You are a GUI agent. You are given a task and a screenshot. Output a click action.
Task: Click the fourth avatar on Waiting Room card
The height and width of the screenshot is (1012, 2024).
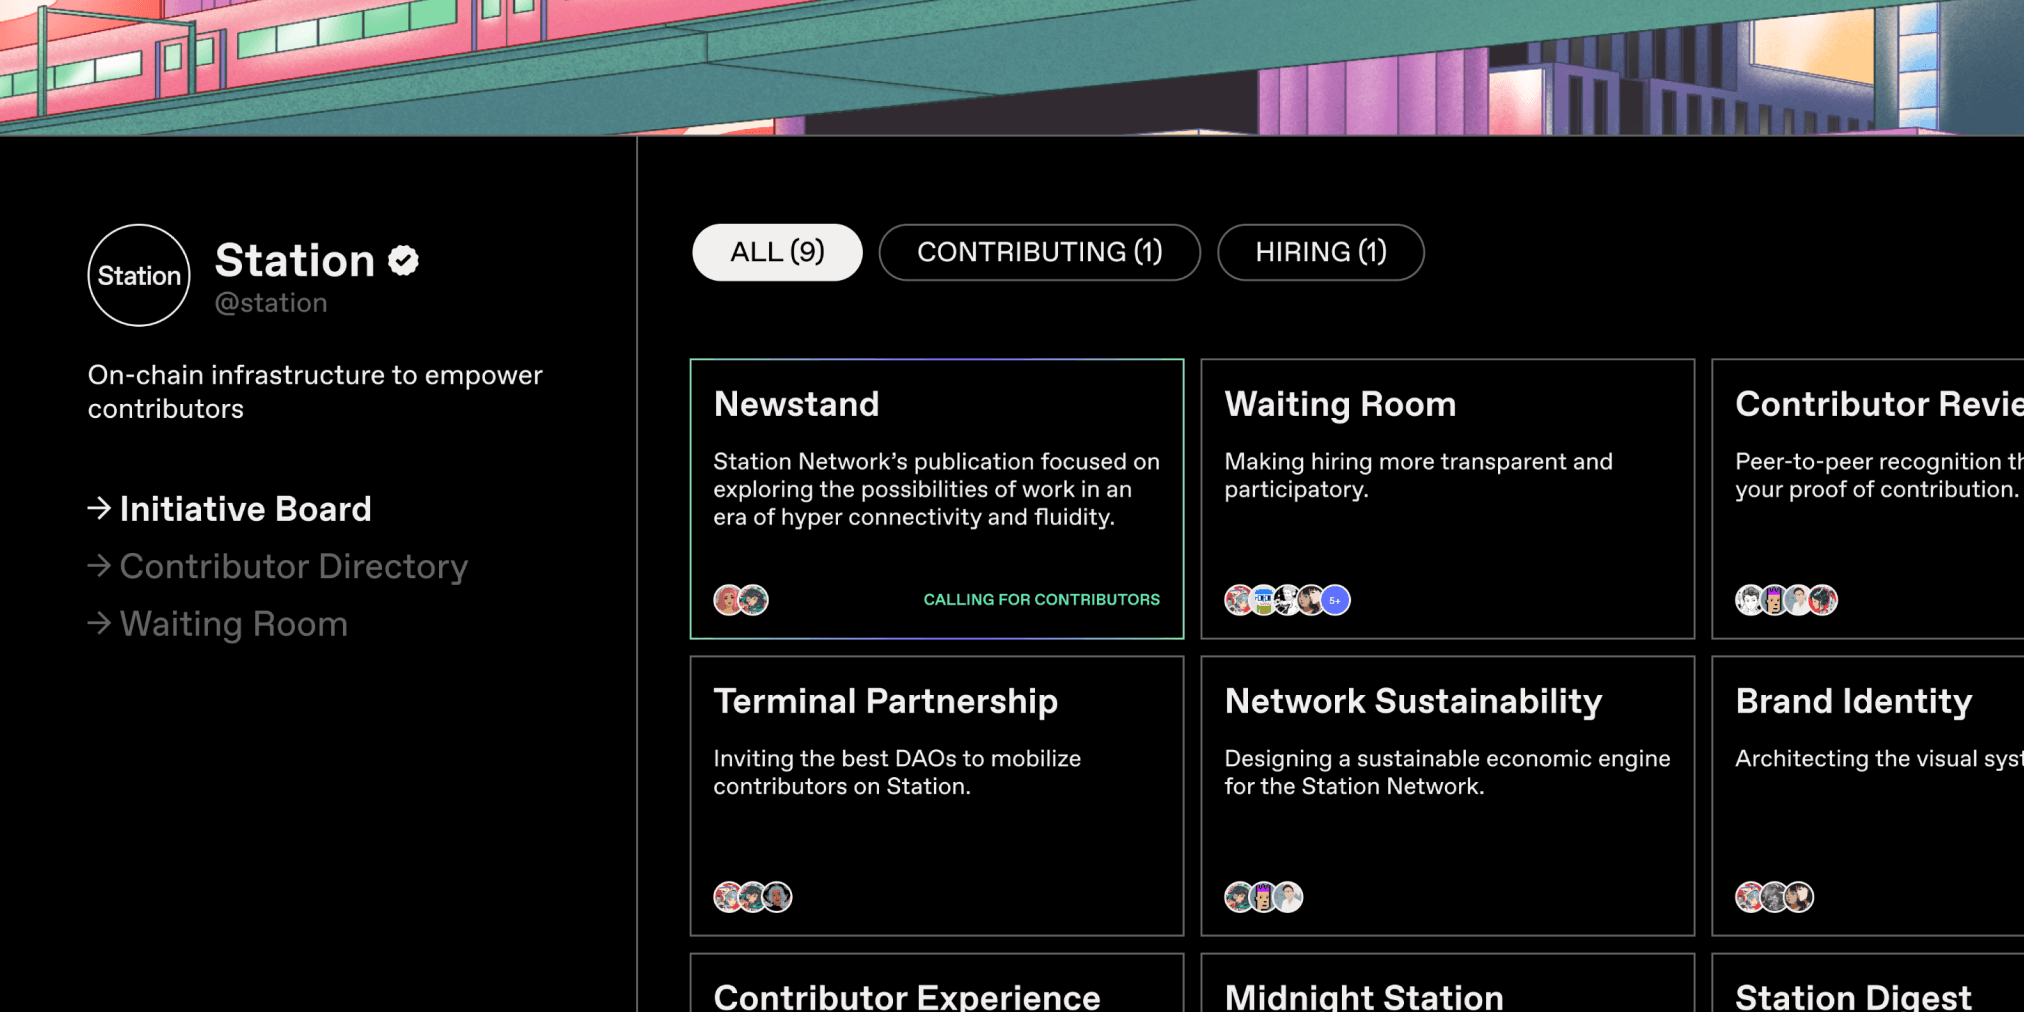tap(1311, 600)
